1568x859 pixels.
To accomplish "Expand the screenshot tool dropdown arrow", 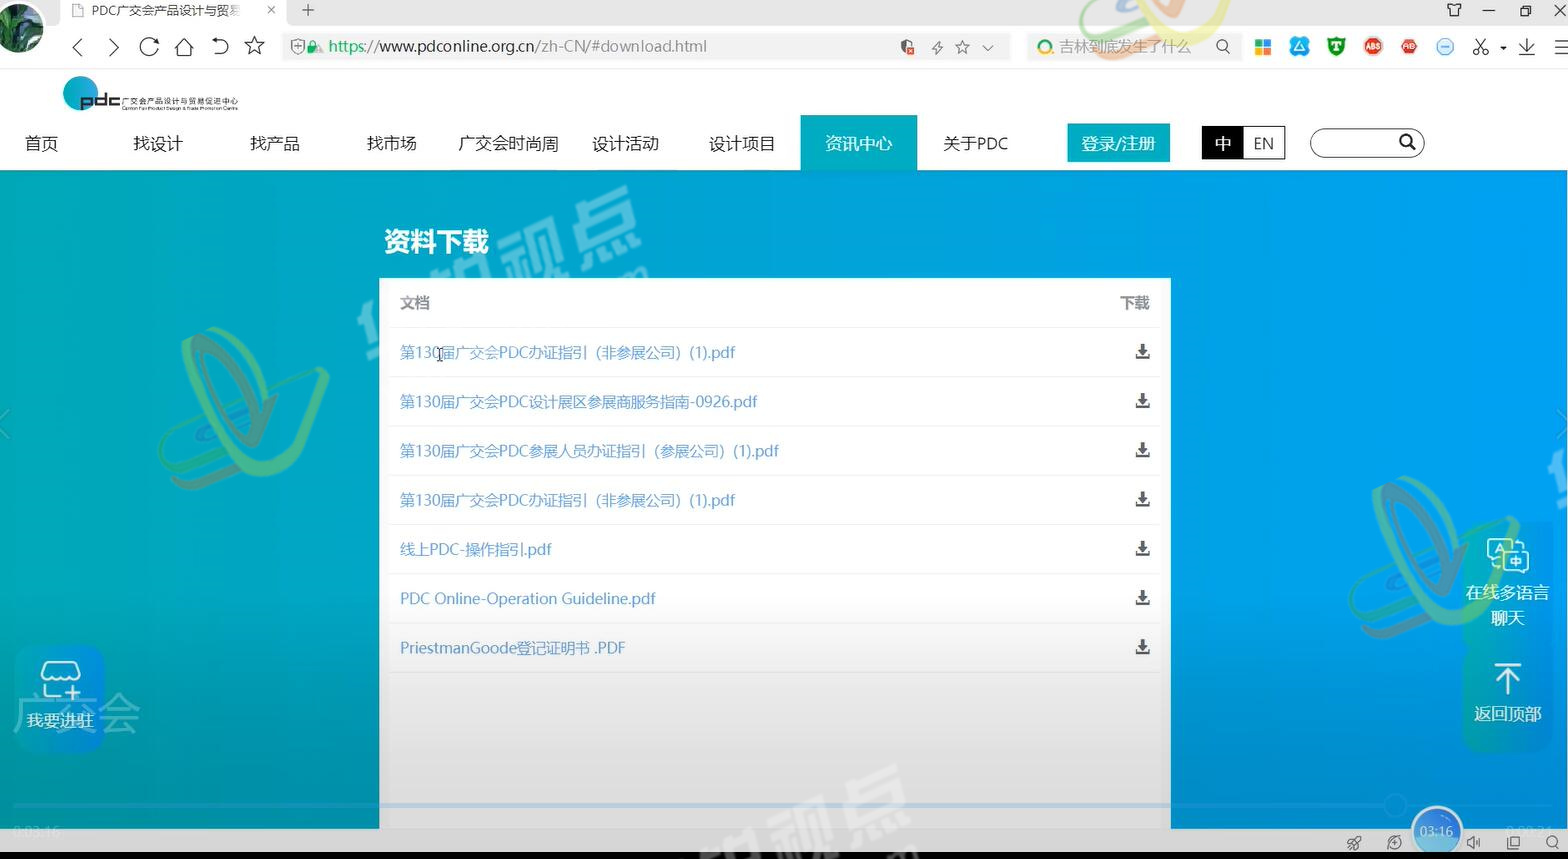I will [1503, 48].
